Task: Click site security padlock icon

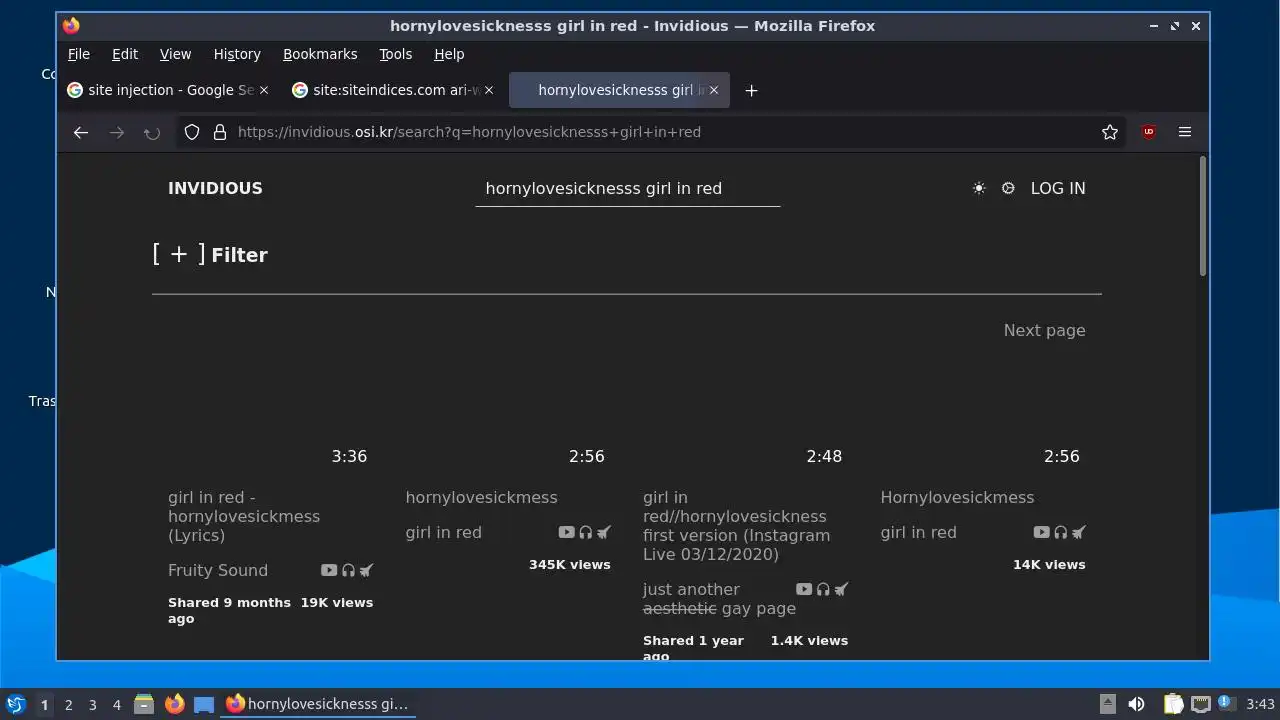Action: tap(220, 132)
